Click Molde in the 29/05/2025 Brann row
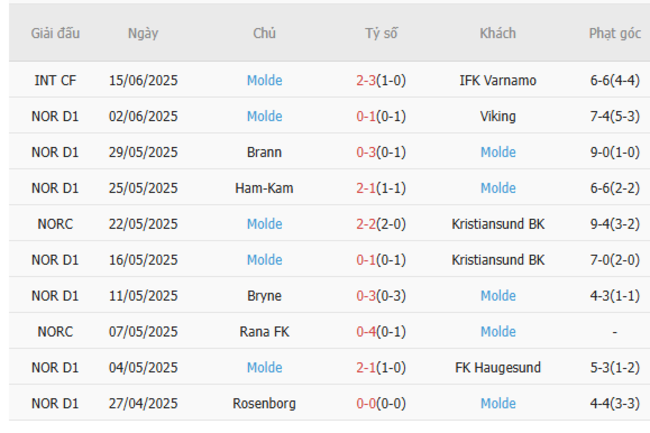Image resolution: width=650 pixels, height=433 pixels. pyautogui.click(x=497, y=152)
